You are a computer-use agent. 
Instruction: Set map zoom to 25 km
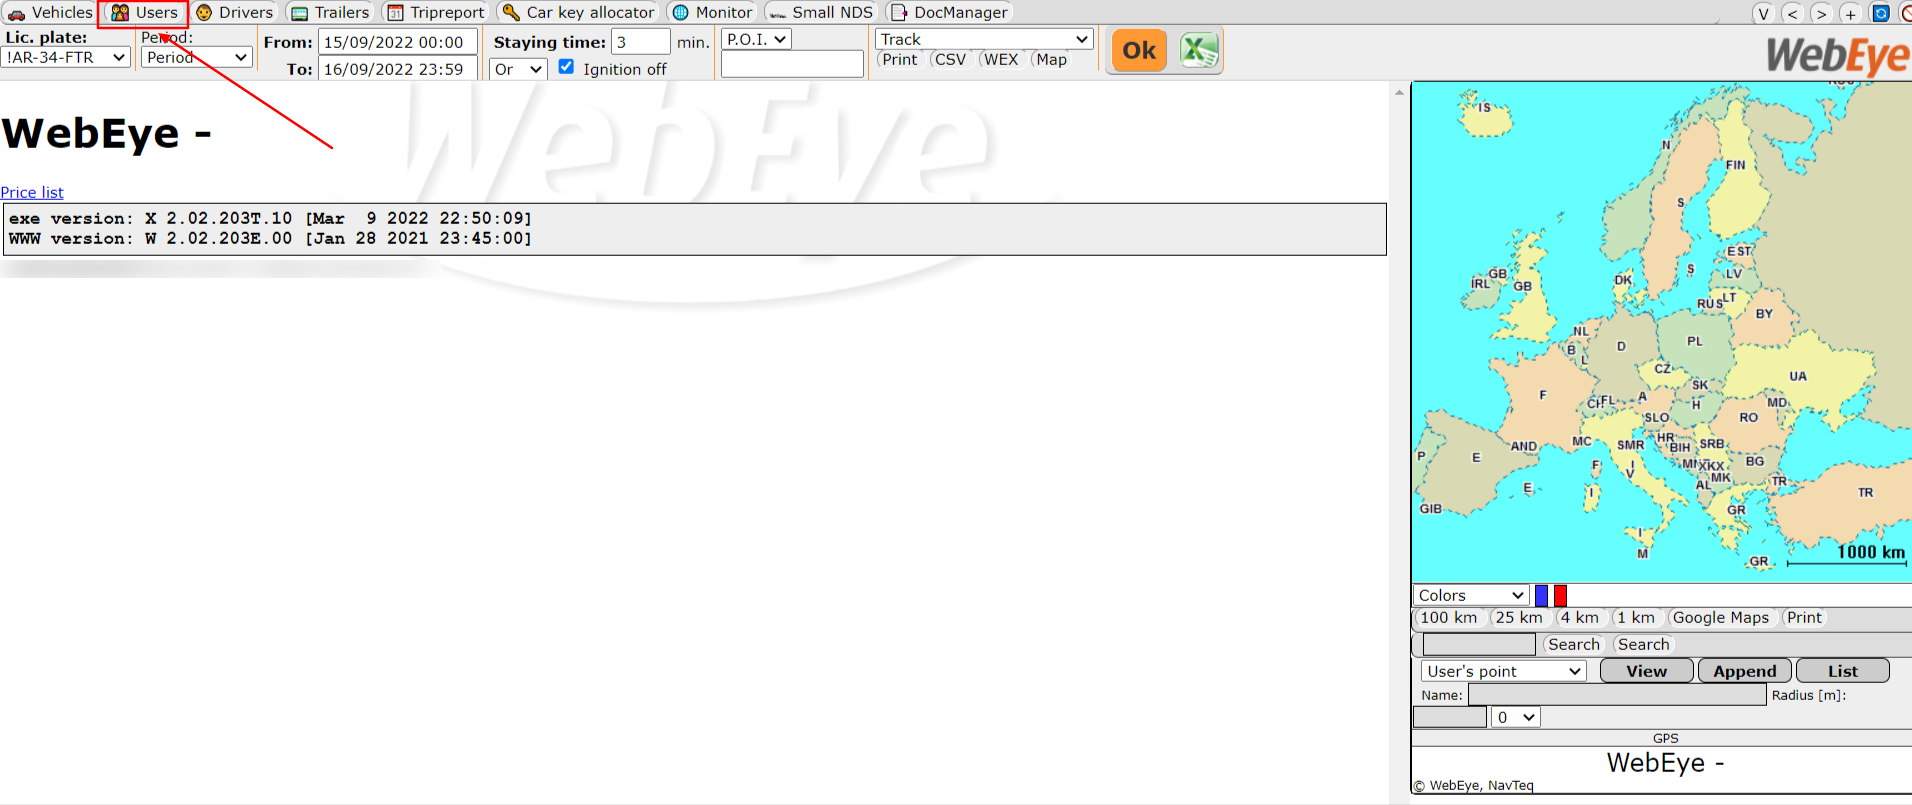click(1519, 618)
